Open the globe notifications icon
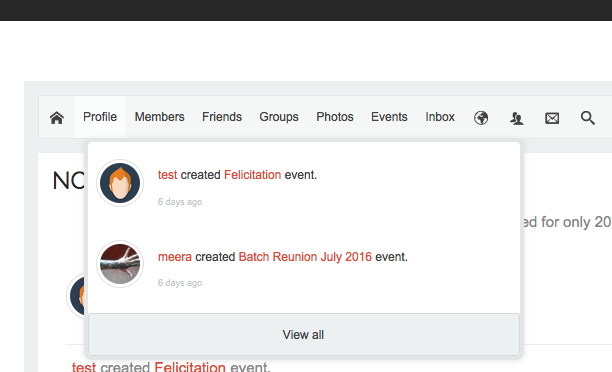 pyautogui.click(x=481, y=117)
